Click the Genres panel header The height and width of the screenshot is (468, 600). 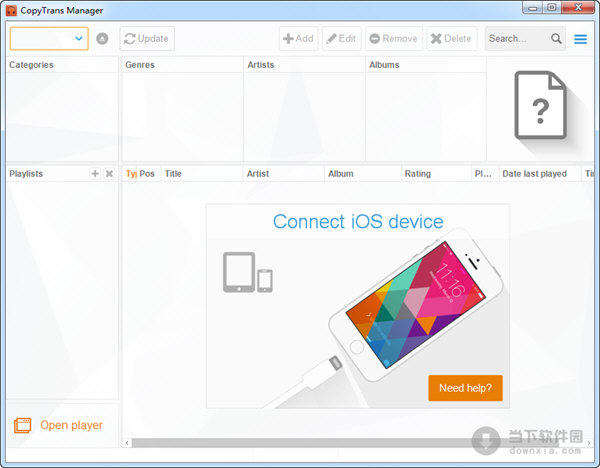(183, 65)
